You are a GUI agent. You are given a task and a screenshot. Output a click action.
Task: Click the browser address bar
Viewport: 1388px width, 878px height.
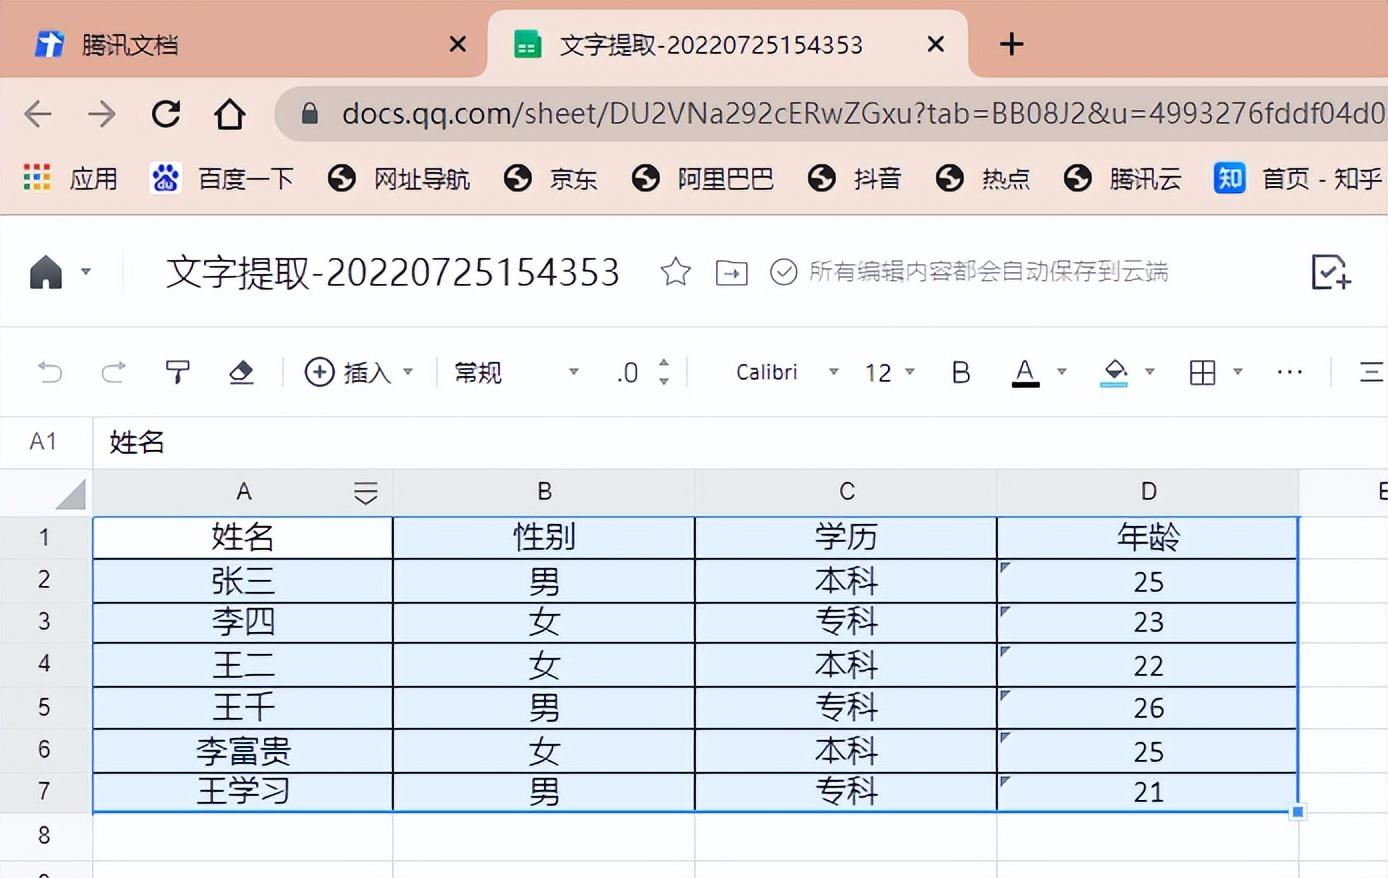point(700,113)
